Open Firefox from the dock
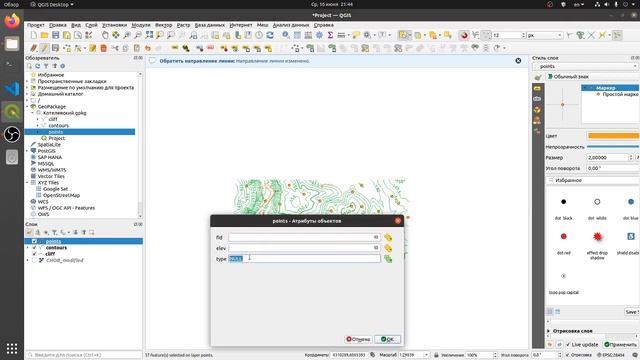Viewport: 640px width, 360px height. [12, 20]
